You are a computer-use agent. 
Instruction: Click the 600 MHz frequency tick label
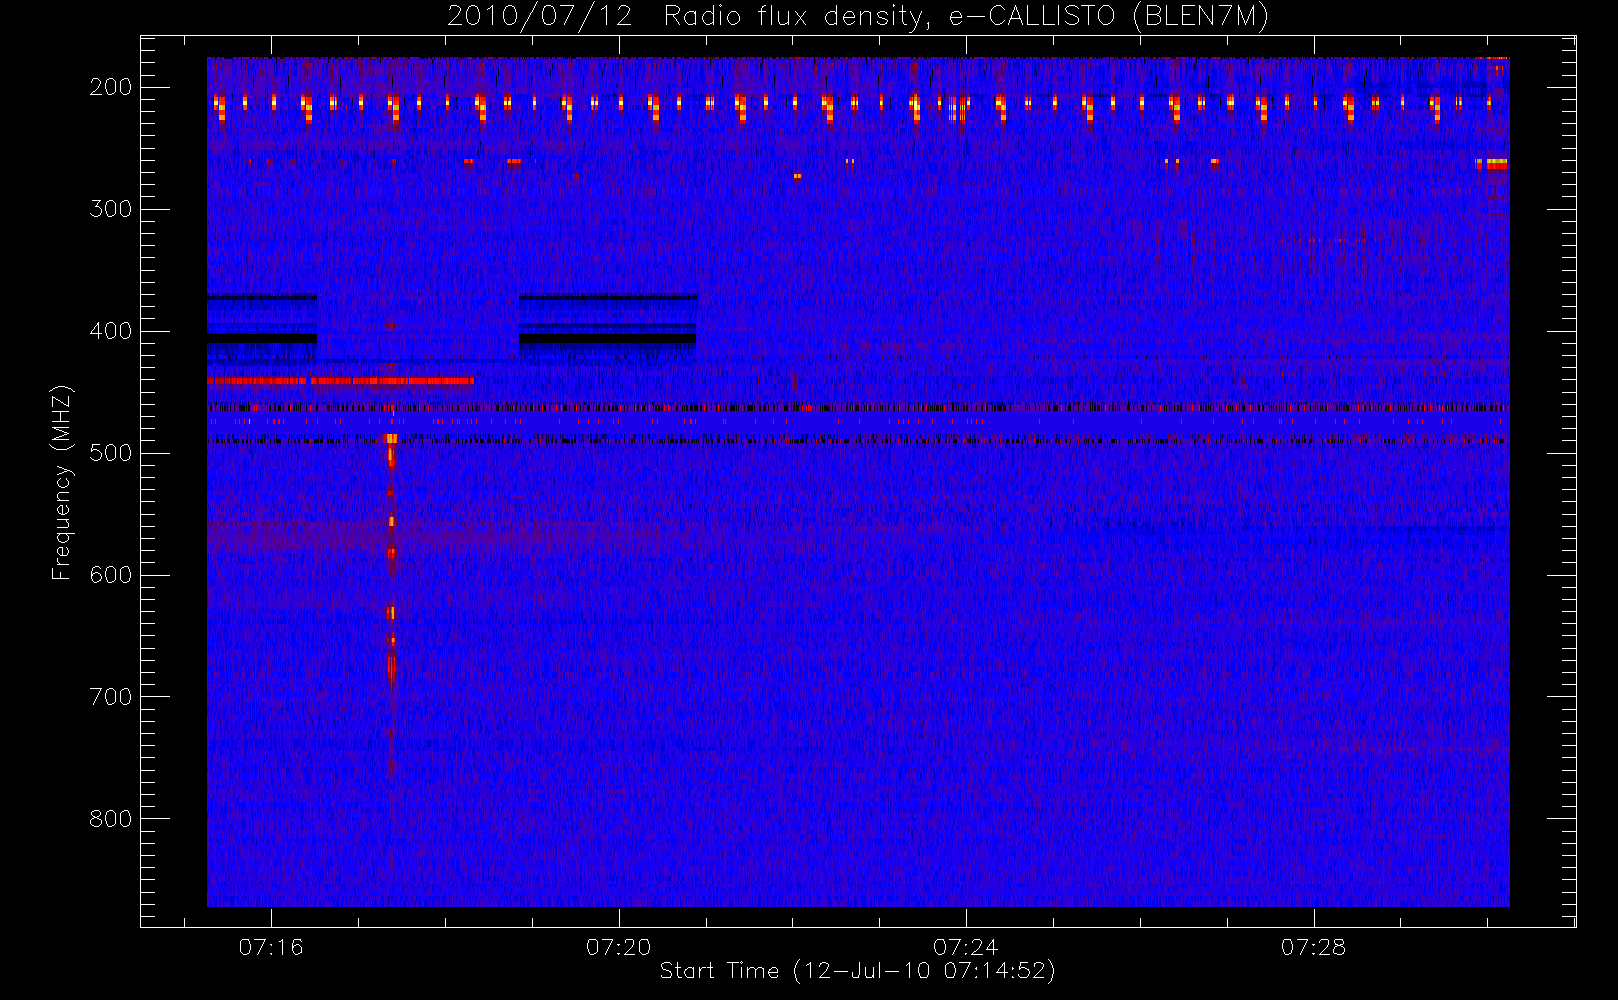pyautogui.click(x=111, y=575)
